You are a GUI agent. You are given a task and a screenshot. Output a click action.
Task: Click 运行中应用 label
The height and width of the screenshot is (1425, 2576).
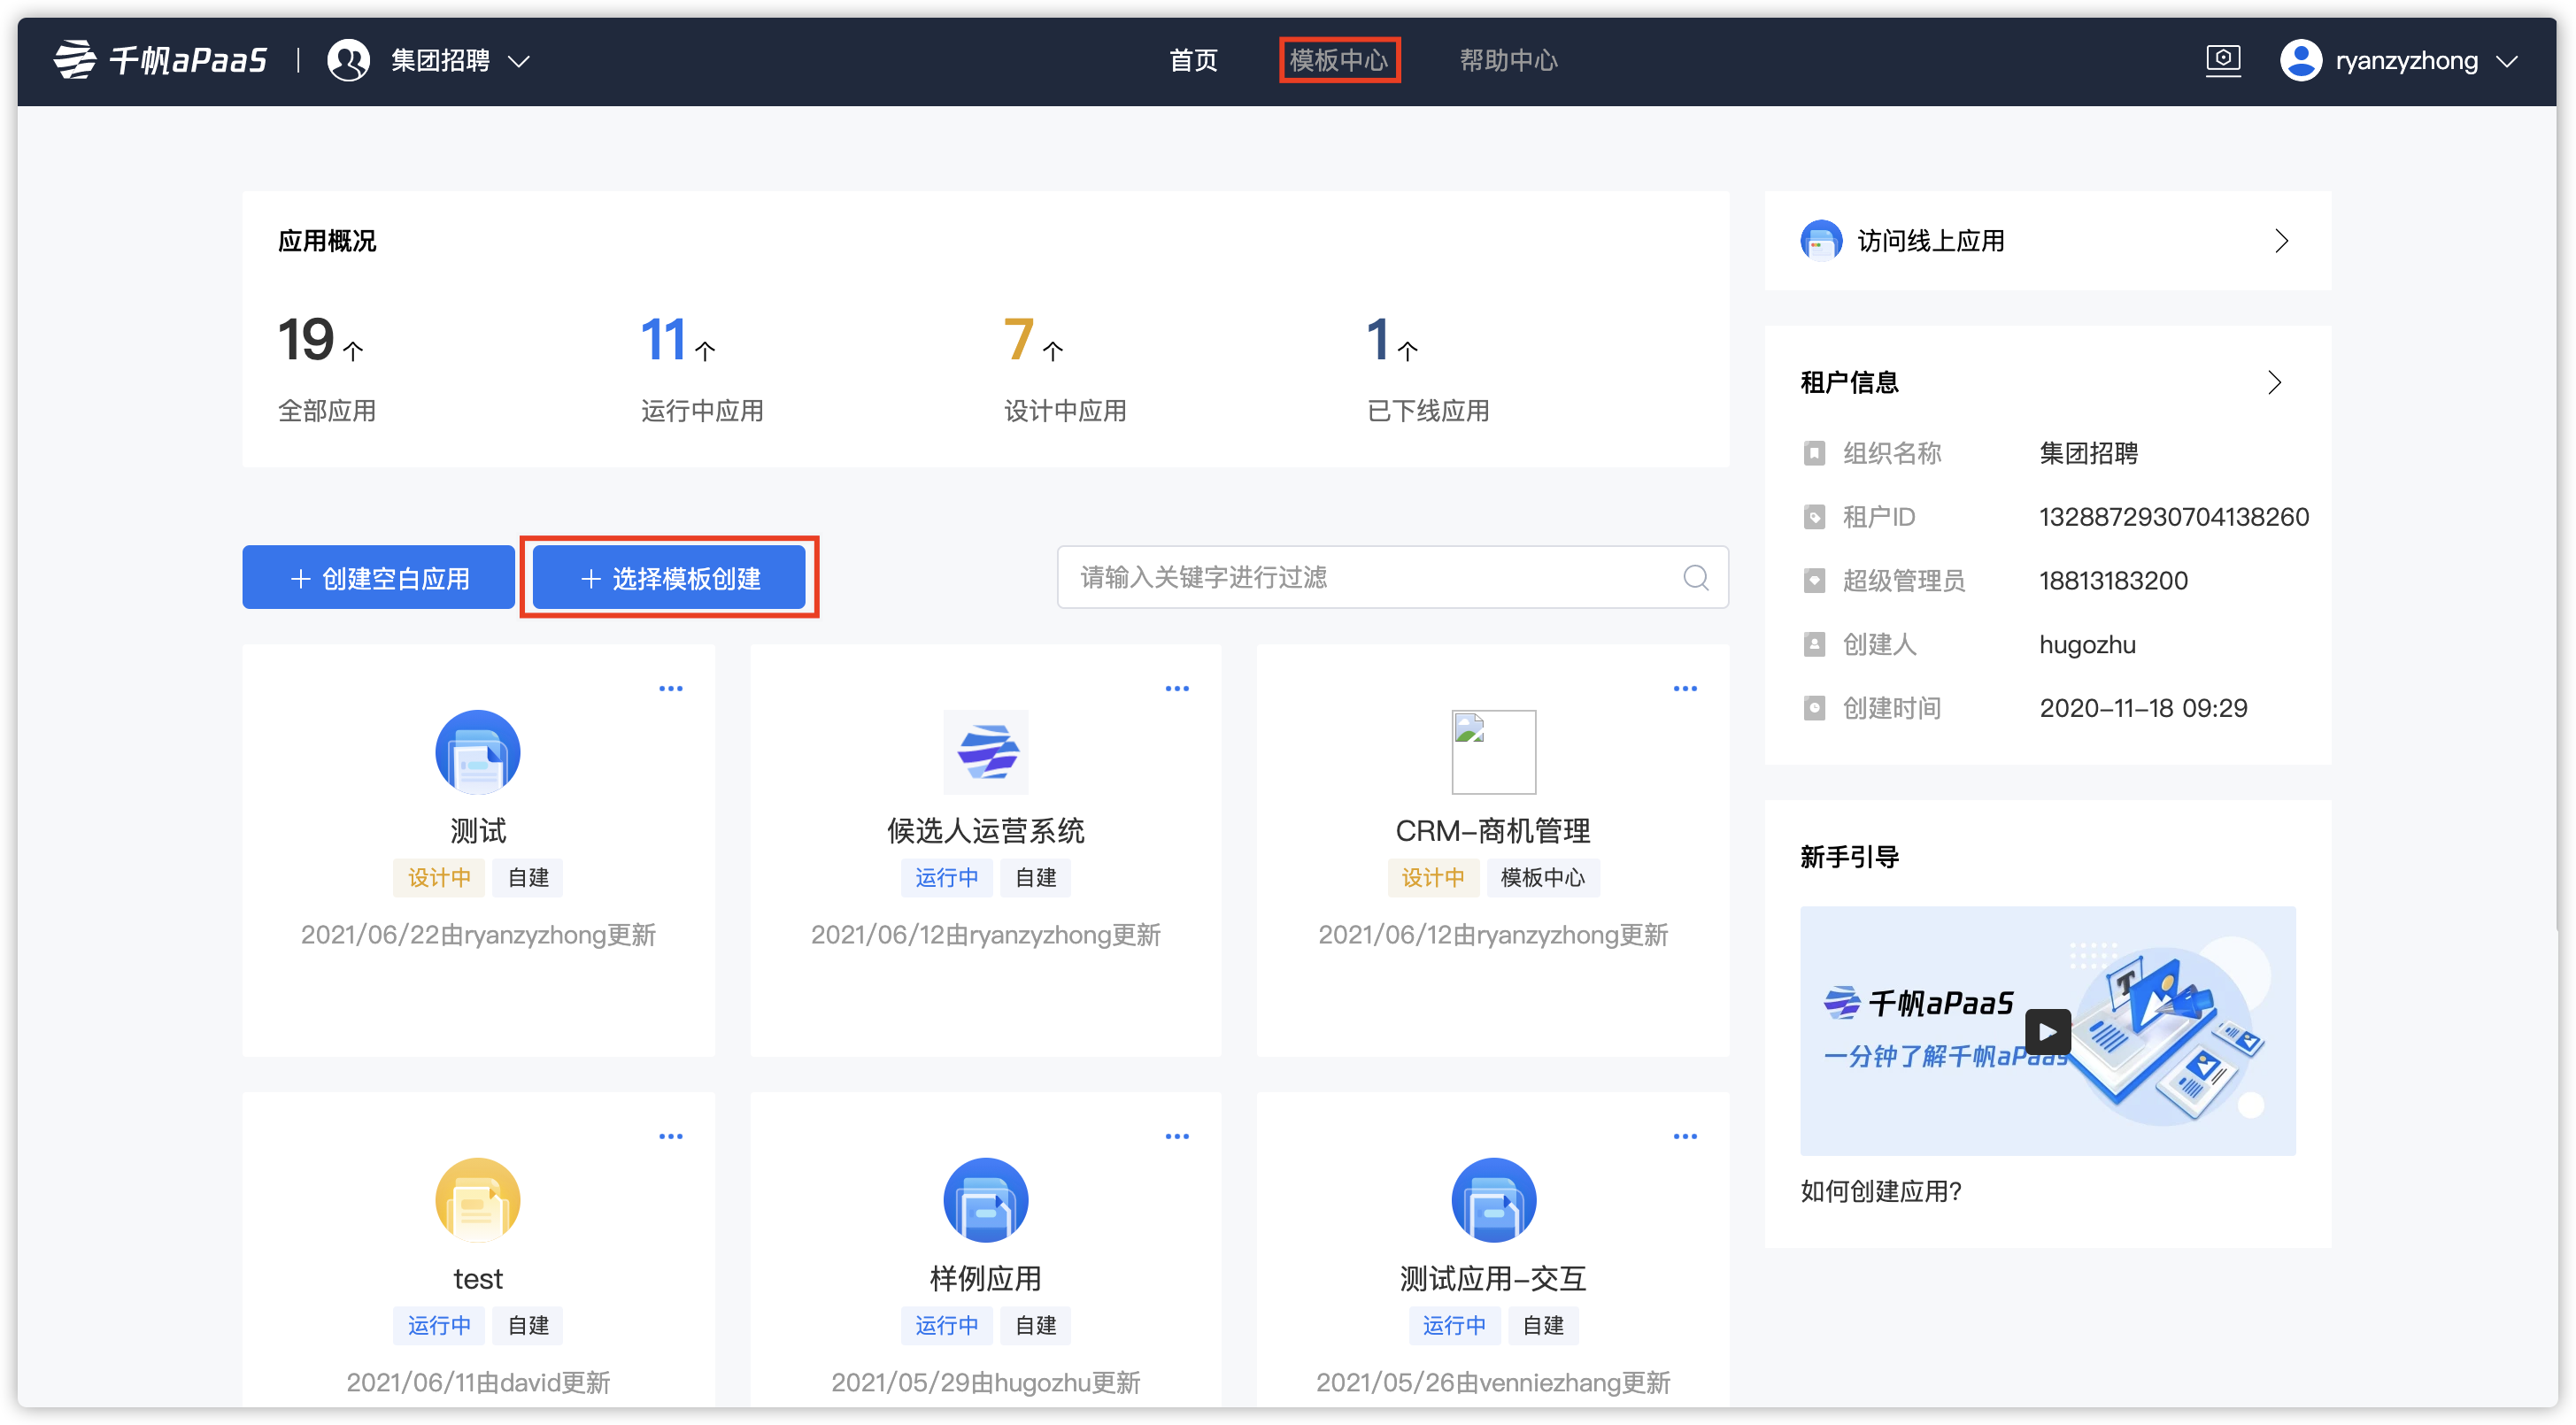(702, 411)
